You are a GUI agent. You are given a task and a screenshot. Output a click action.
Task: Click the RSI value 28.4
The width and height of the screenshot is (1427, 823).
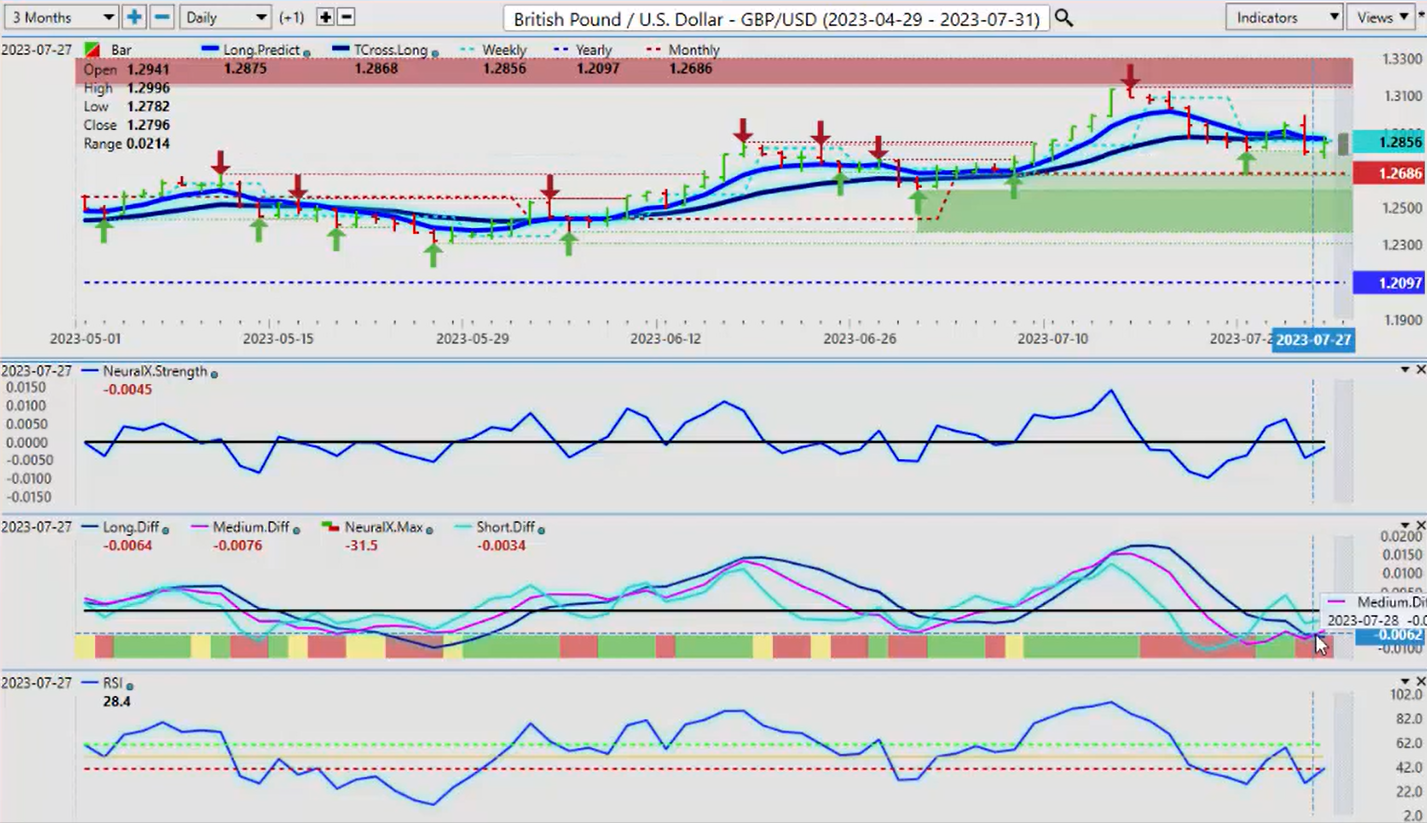(116, 702)
